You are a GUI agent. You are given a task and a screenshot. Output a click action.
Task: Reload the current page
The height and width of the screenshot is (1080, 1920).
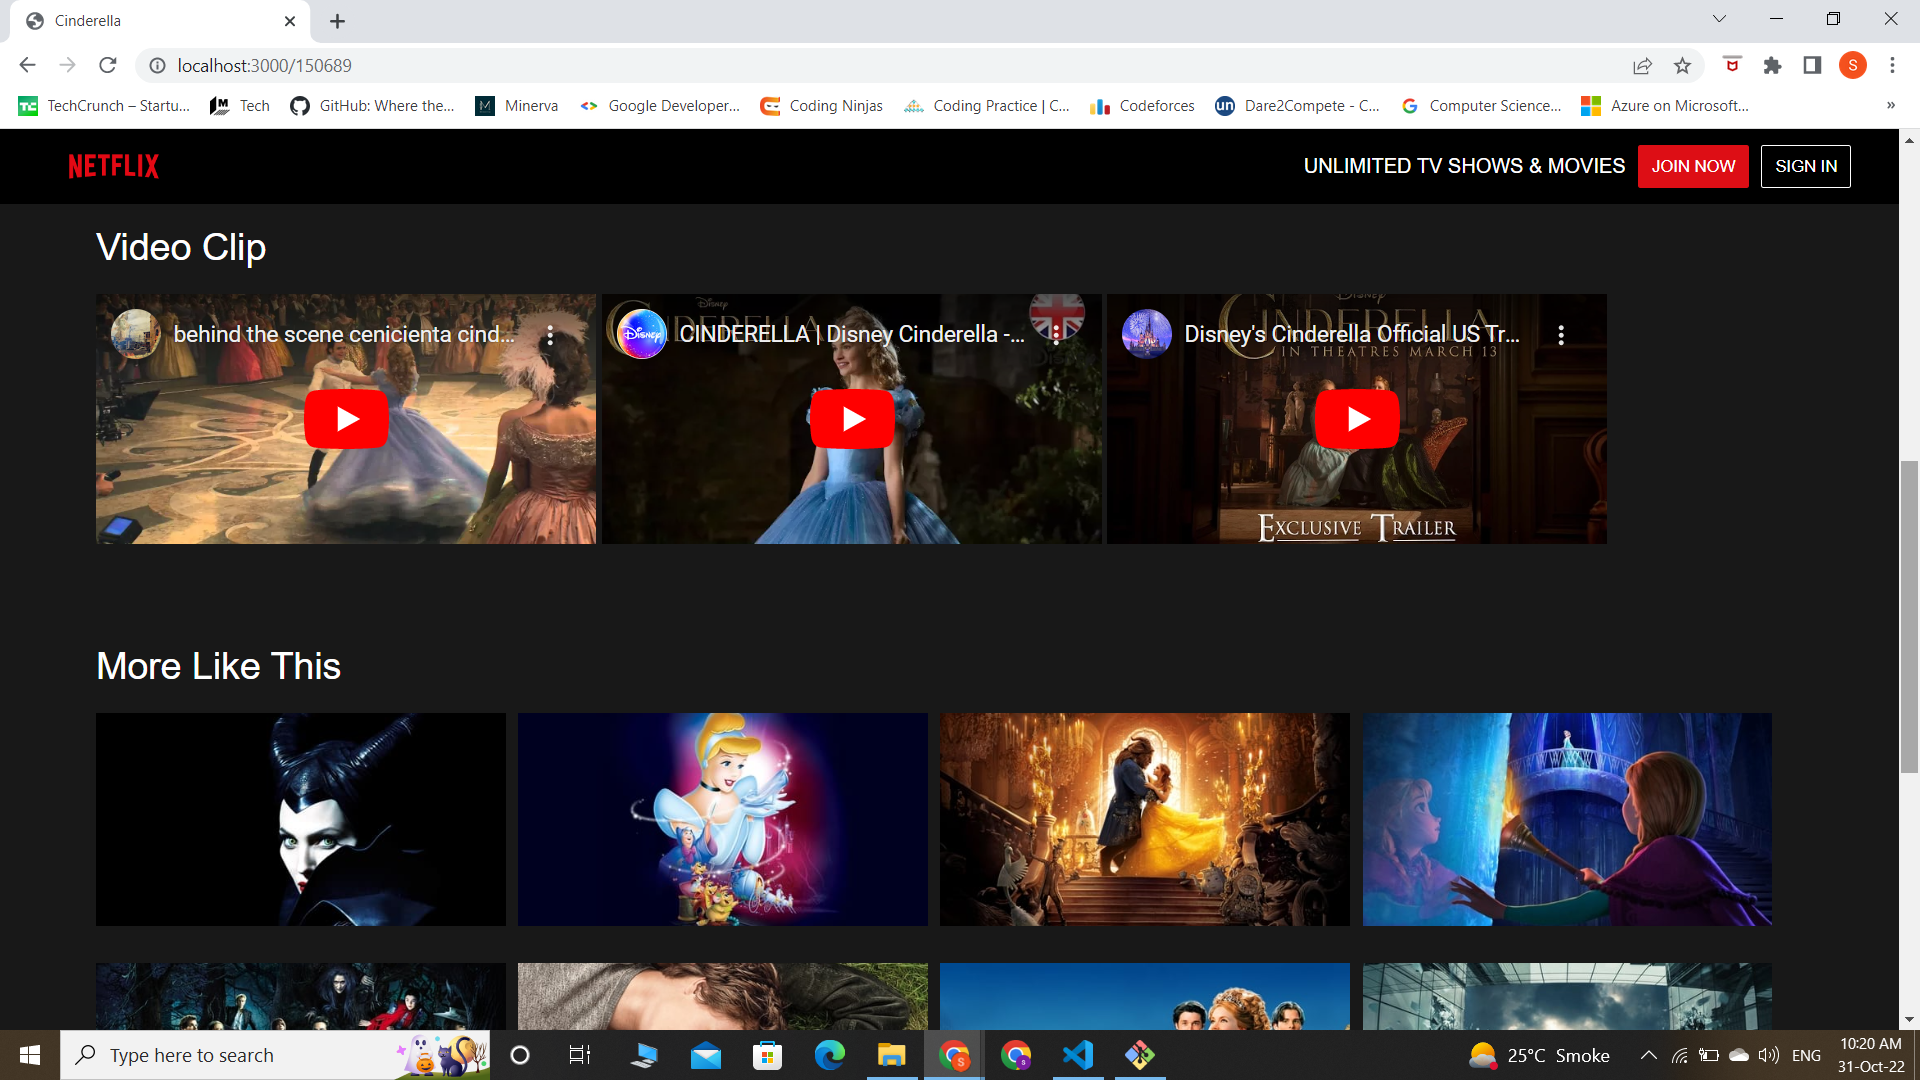(108, 65)
